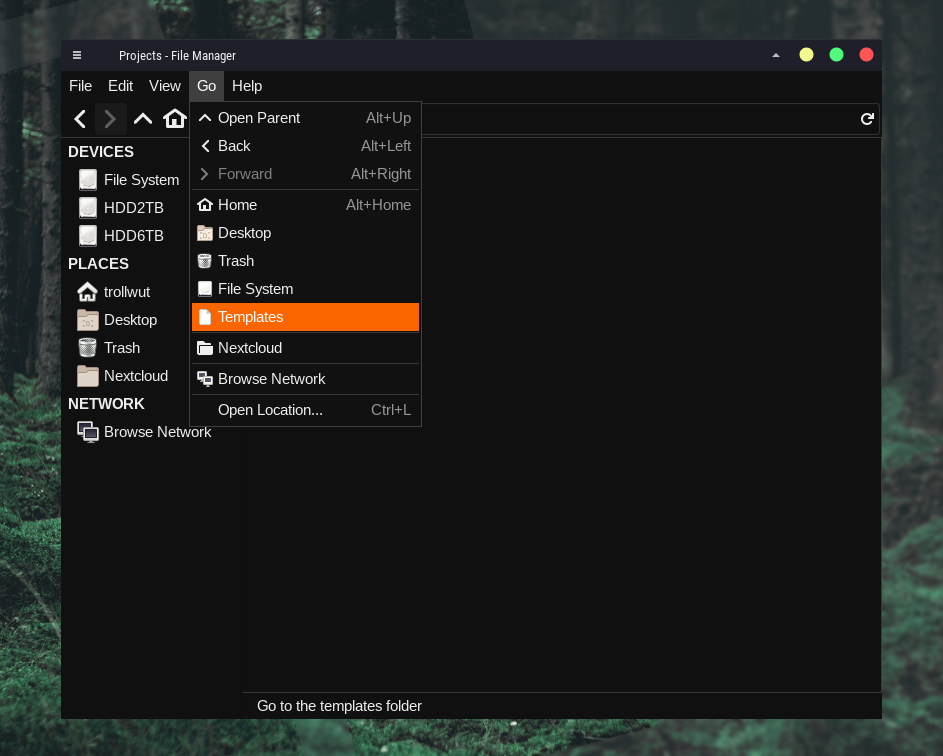
Task: Open the File menu
Action: pos(80,86)
